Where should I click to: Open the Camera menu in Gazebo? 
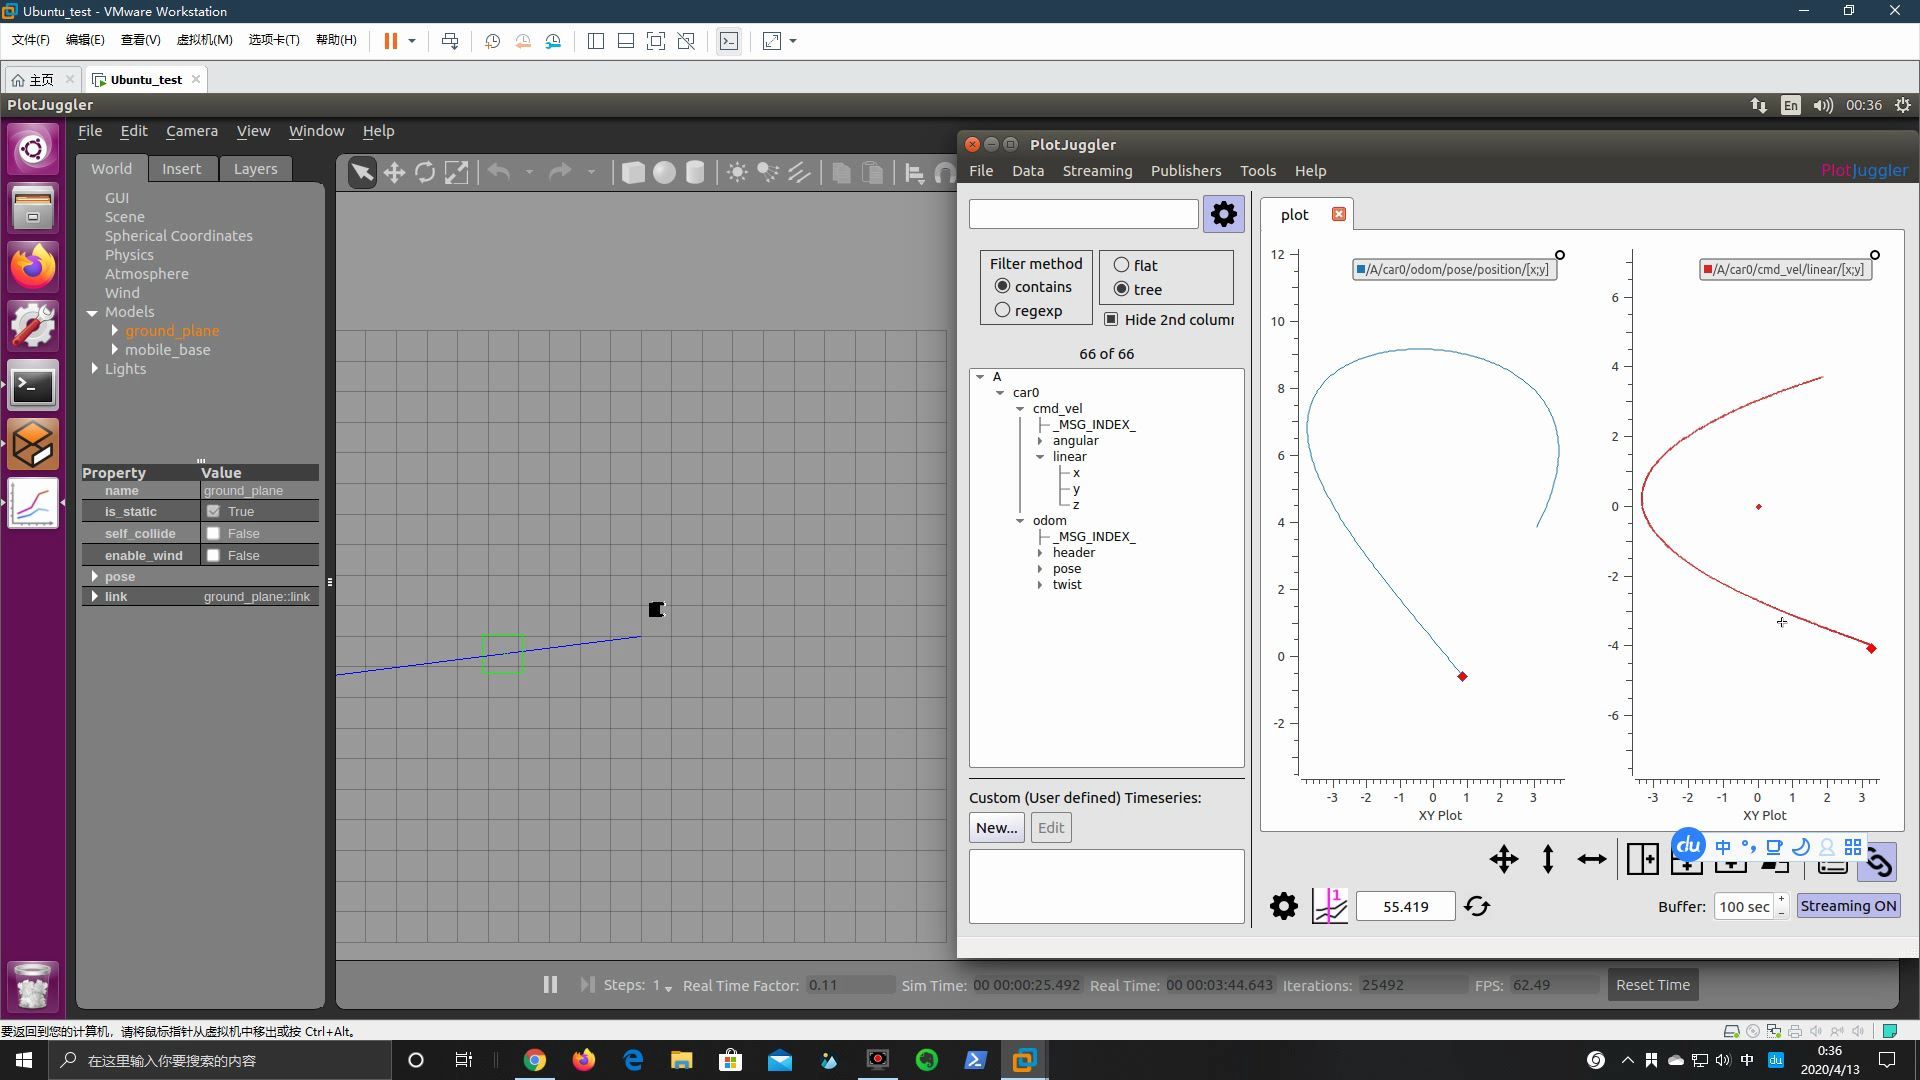click(192, 131)
